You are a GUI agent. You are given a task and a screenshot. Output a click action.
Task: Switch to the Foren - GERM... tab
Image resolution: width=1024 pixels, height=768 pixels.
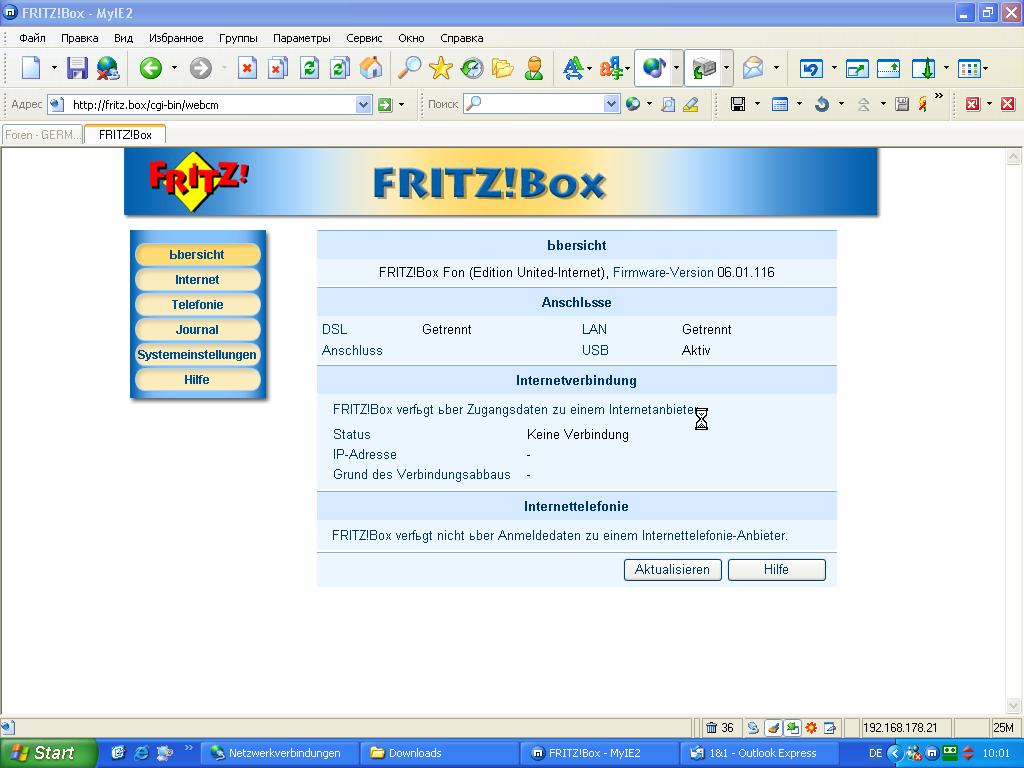pyautogui.click(x=42, y=135)
